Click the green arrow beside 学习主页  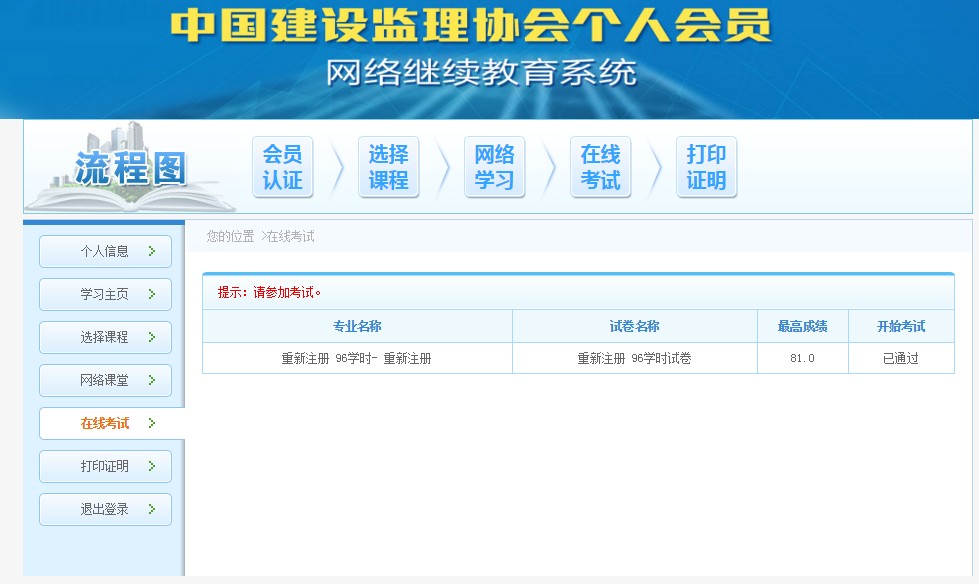(x=151, y=294)
